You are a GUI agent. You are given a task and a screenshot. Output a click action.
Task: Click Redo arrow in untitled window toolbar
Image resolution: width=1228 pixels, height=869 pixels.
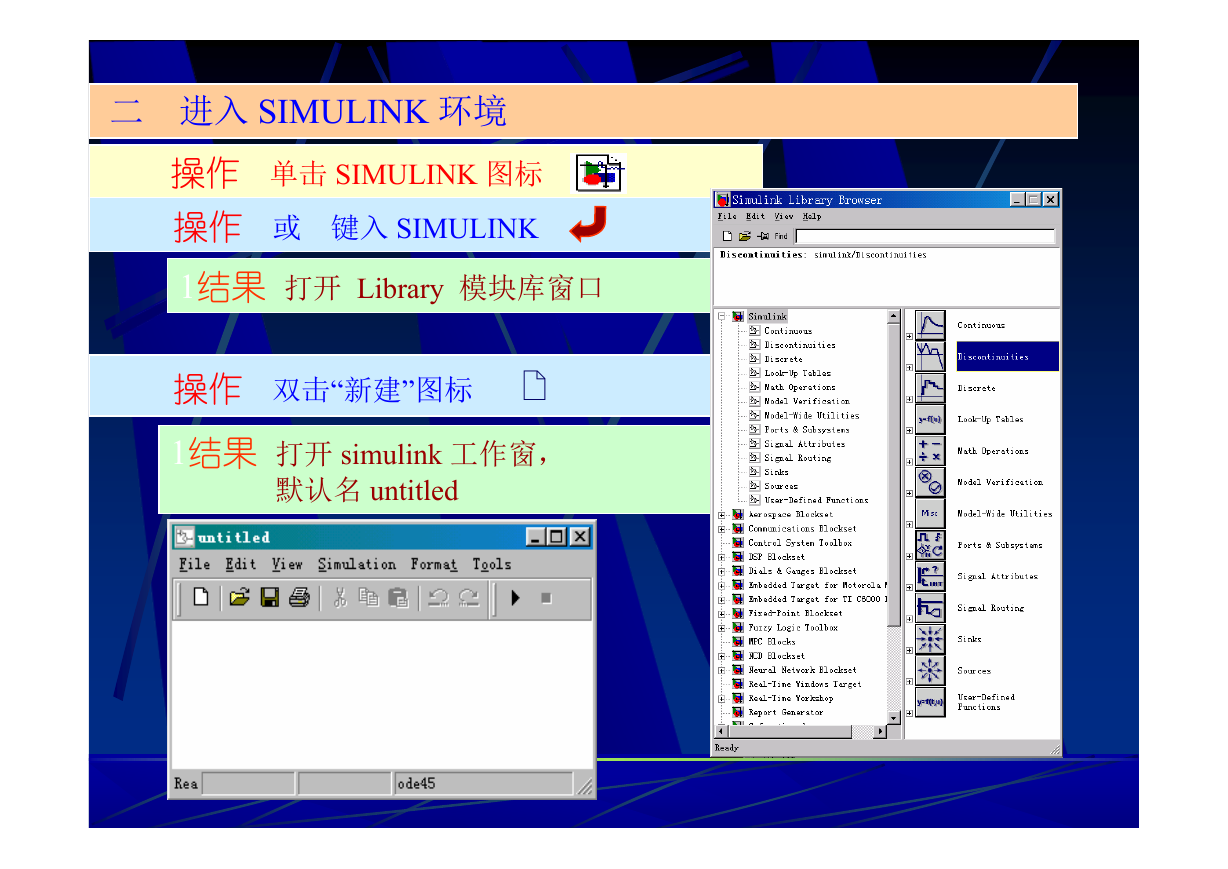pos(469,597)
